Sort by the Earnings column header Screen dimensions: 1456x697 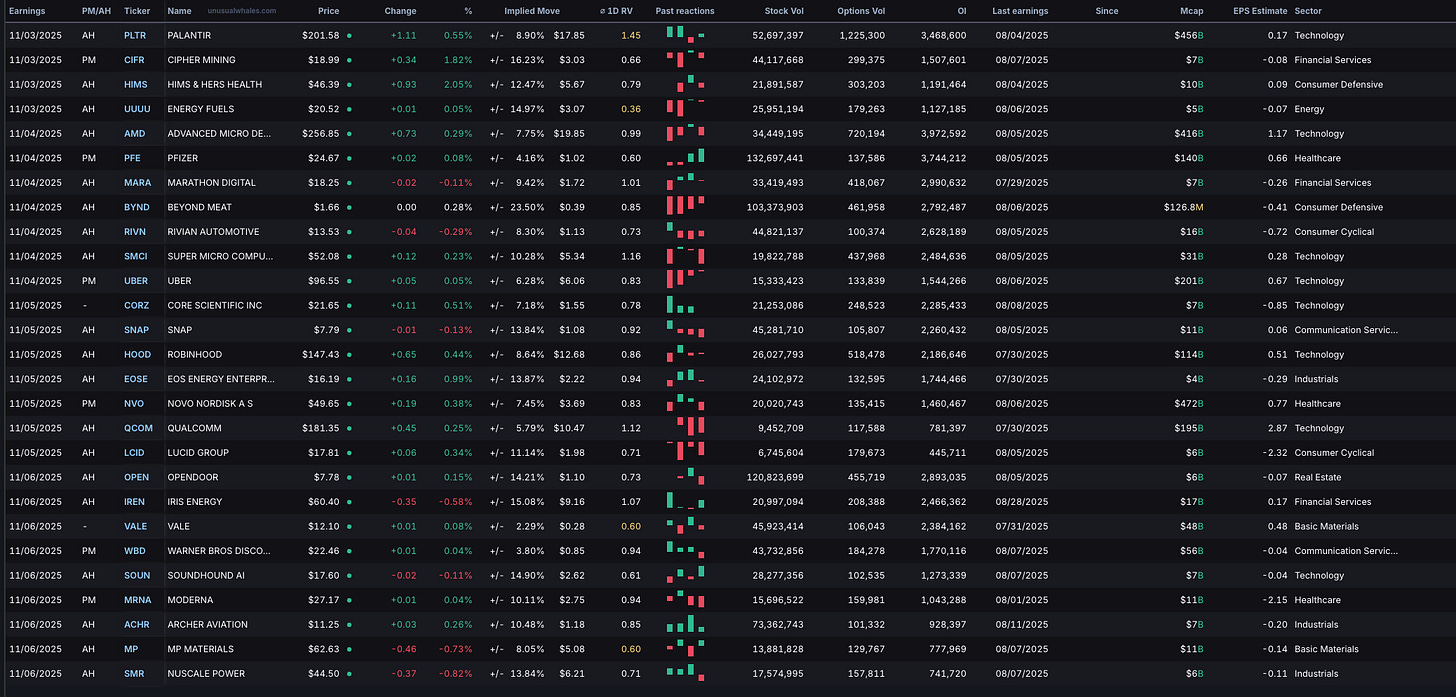27,11
